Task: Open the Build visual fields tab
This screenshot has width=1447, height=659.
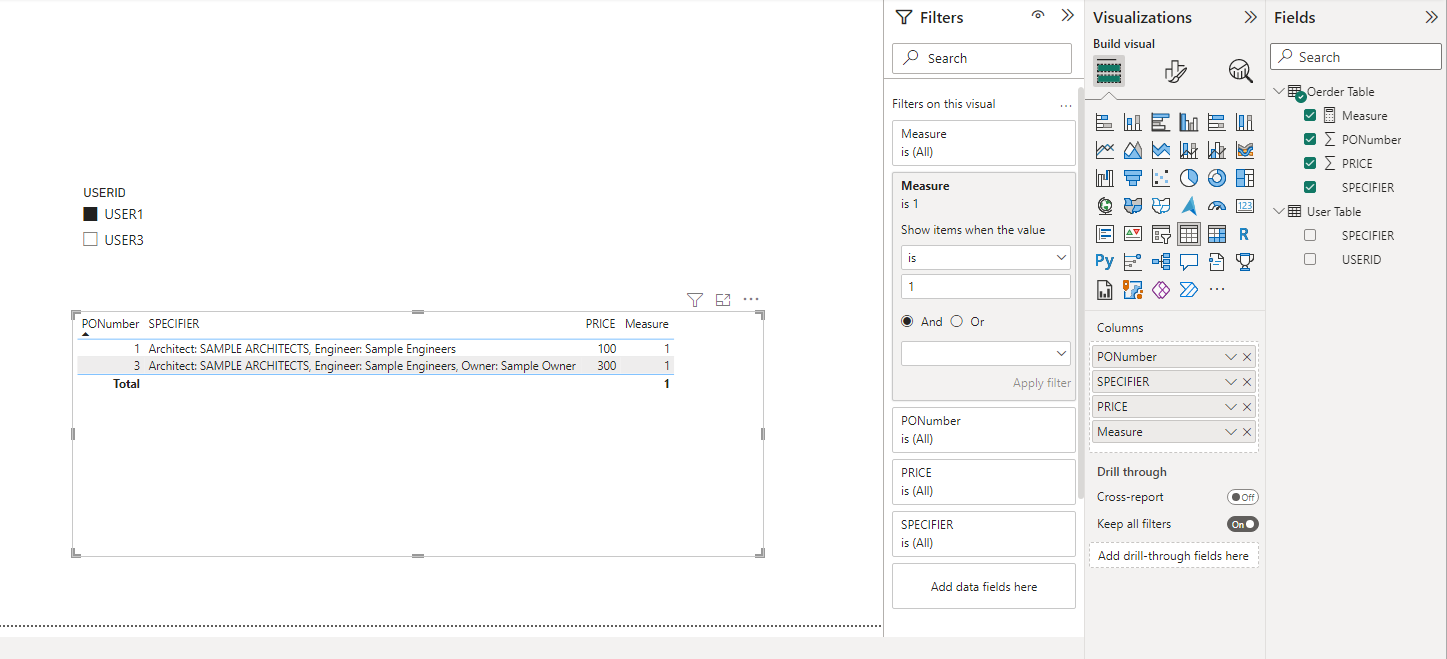Action: click(1109, 71)
